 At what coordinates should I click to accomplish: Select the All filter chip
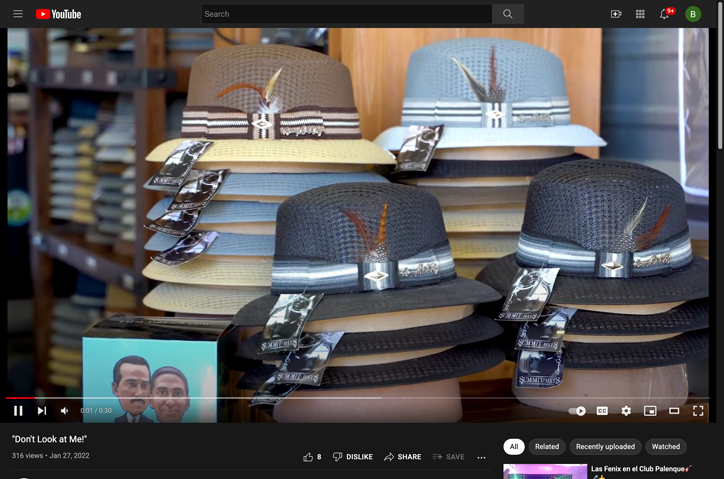tap(514, 447)
